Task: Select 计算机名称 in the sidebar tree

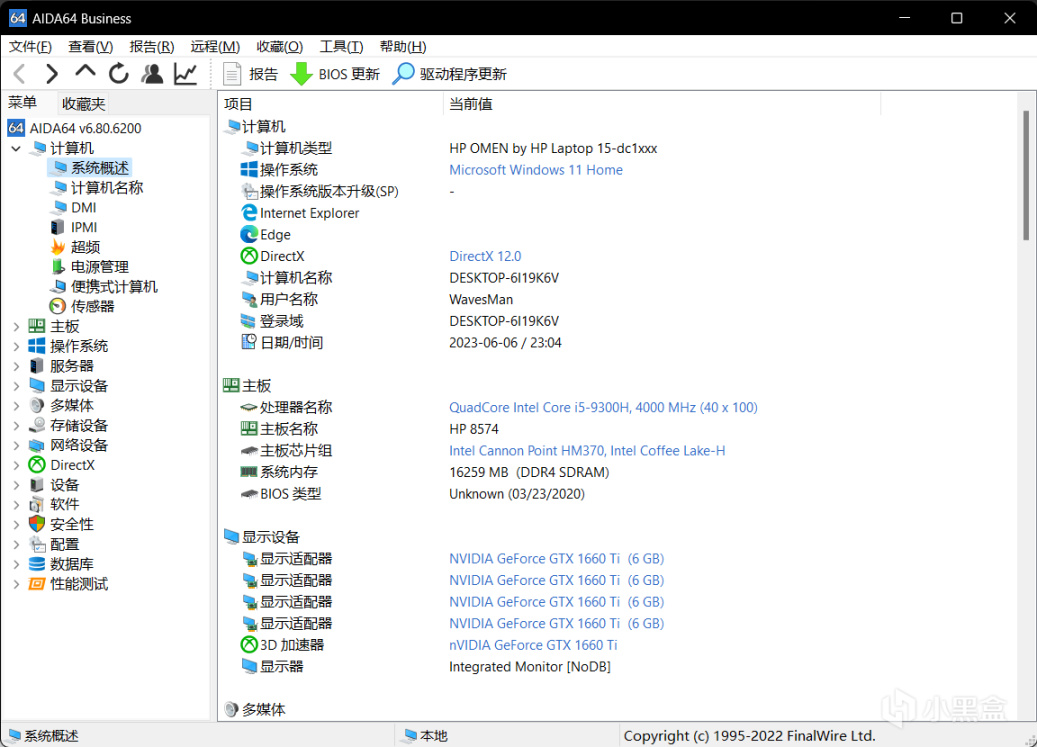Action: click(x=98, y=188)
